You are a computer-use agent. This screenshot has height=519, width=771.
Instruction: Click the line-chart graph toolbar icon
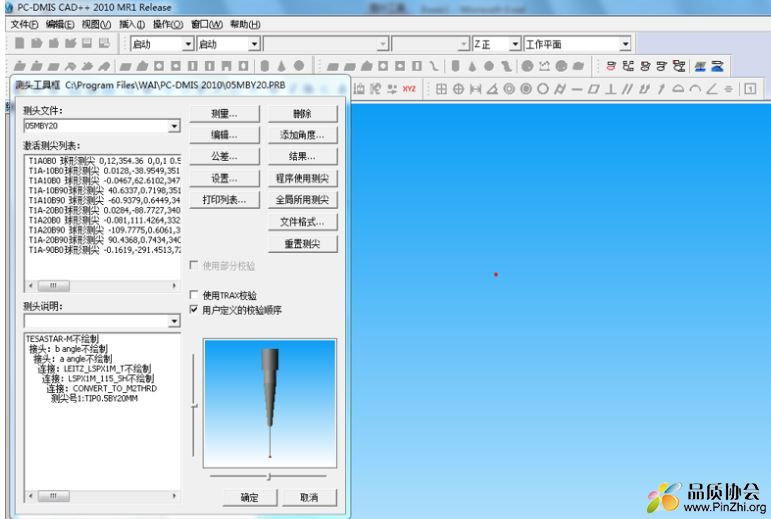(544, 66)
